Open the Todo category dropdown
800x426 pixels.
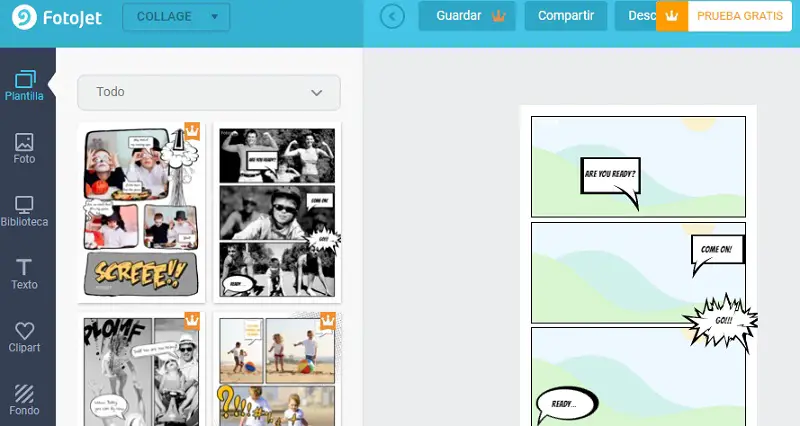tap(209, 92)
